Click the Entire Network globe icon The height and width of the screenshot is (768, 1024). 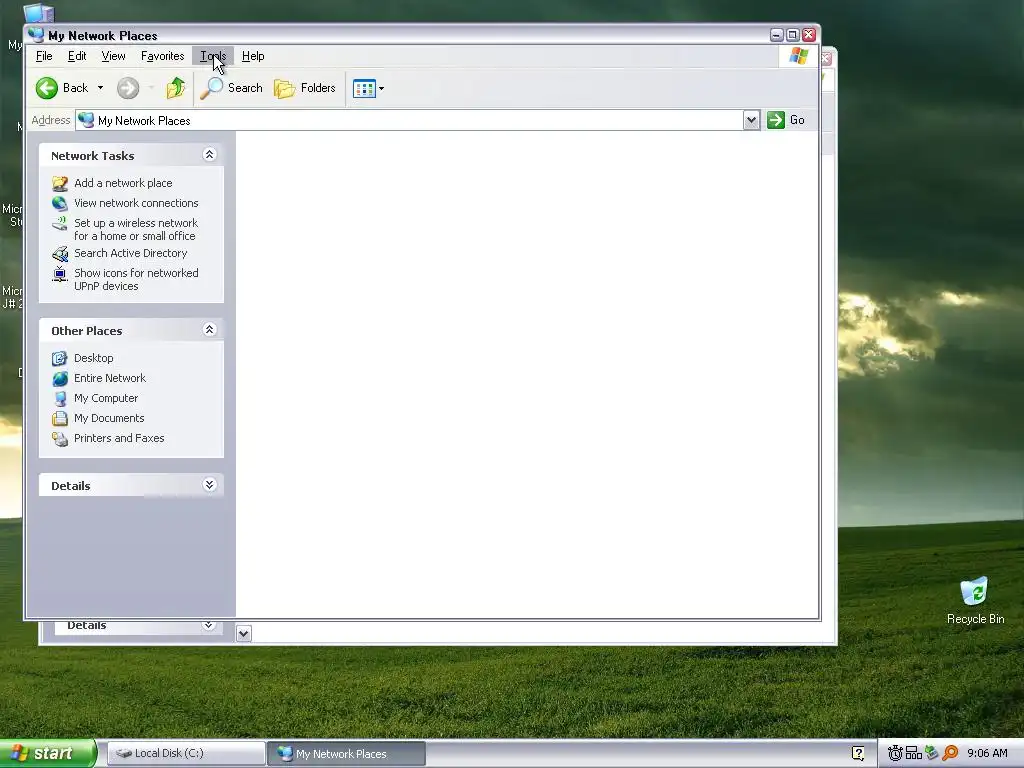coord(60,379)
